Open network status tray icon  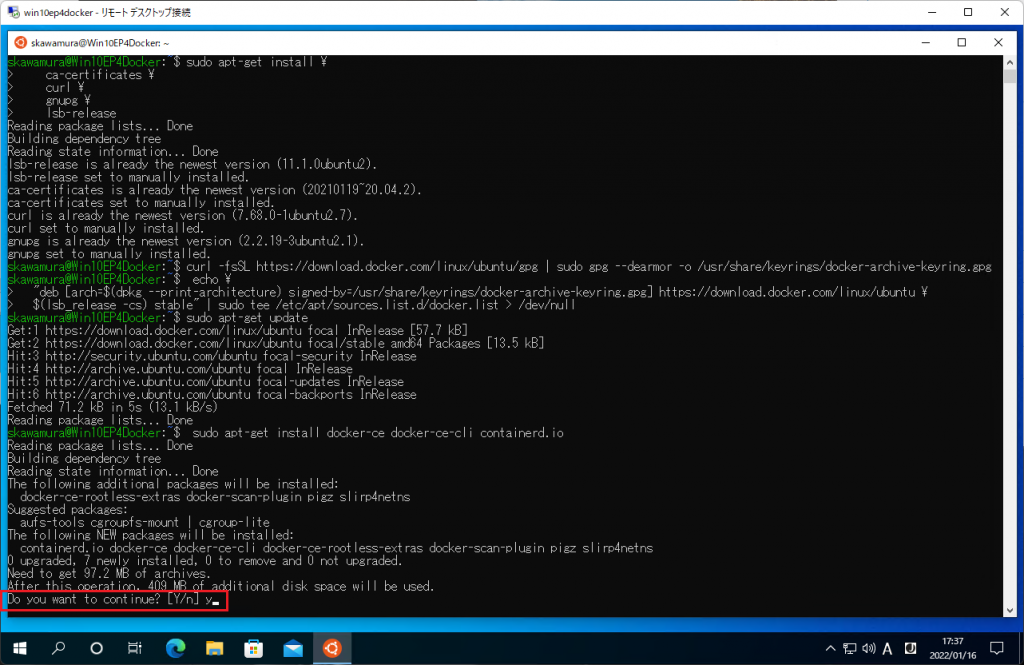pos(849,648)
